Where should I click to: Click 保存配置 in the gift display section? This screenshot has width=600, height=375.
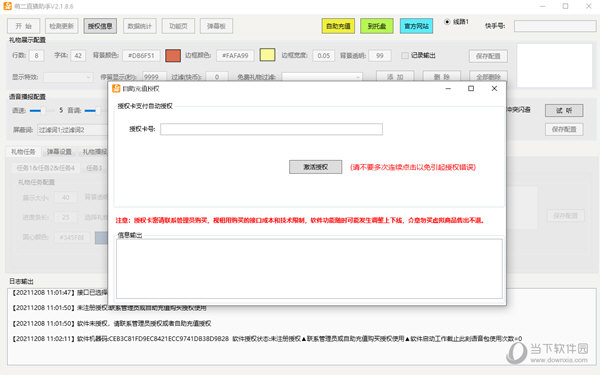point(488,56)
